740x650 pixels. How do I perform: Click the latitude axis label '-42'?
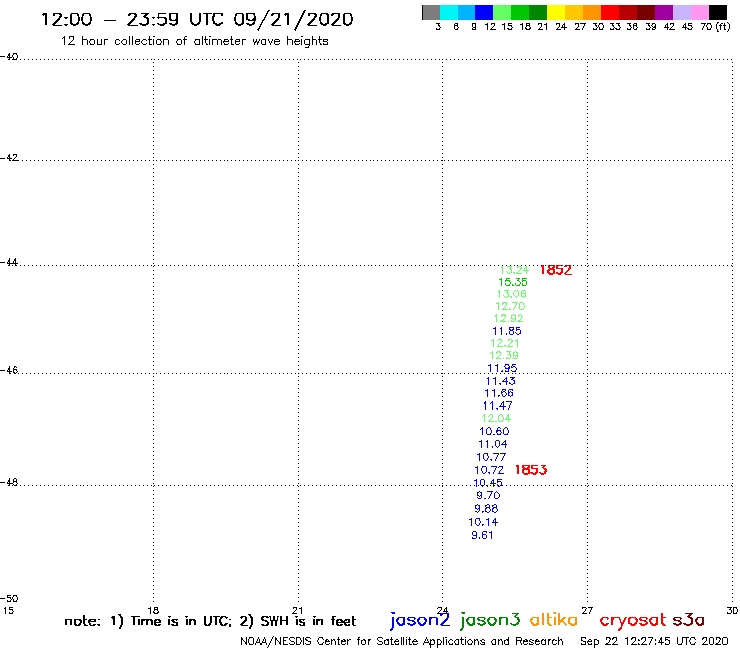[9, 158]
